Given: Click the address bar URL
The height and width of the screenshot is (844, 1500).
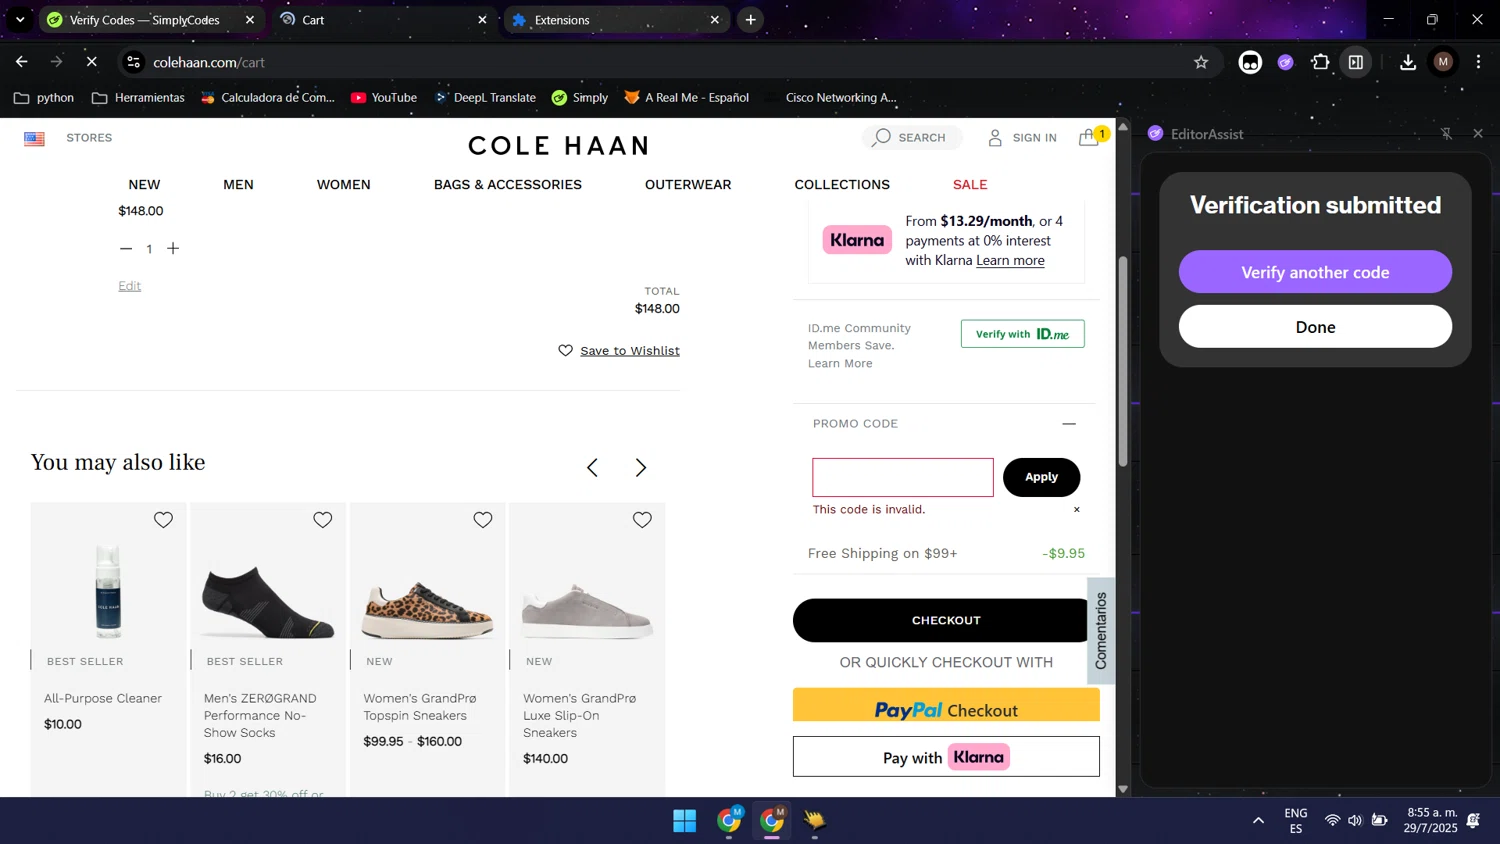Looking at the screenshot, I should (x=209, y=62).
